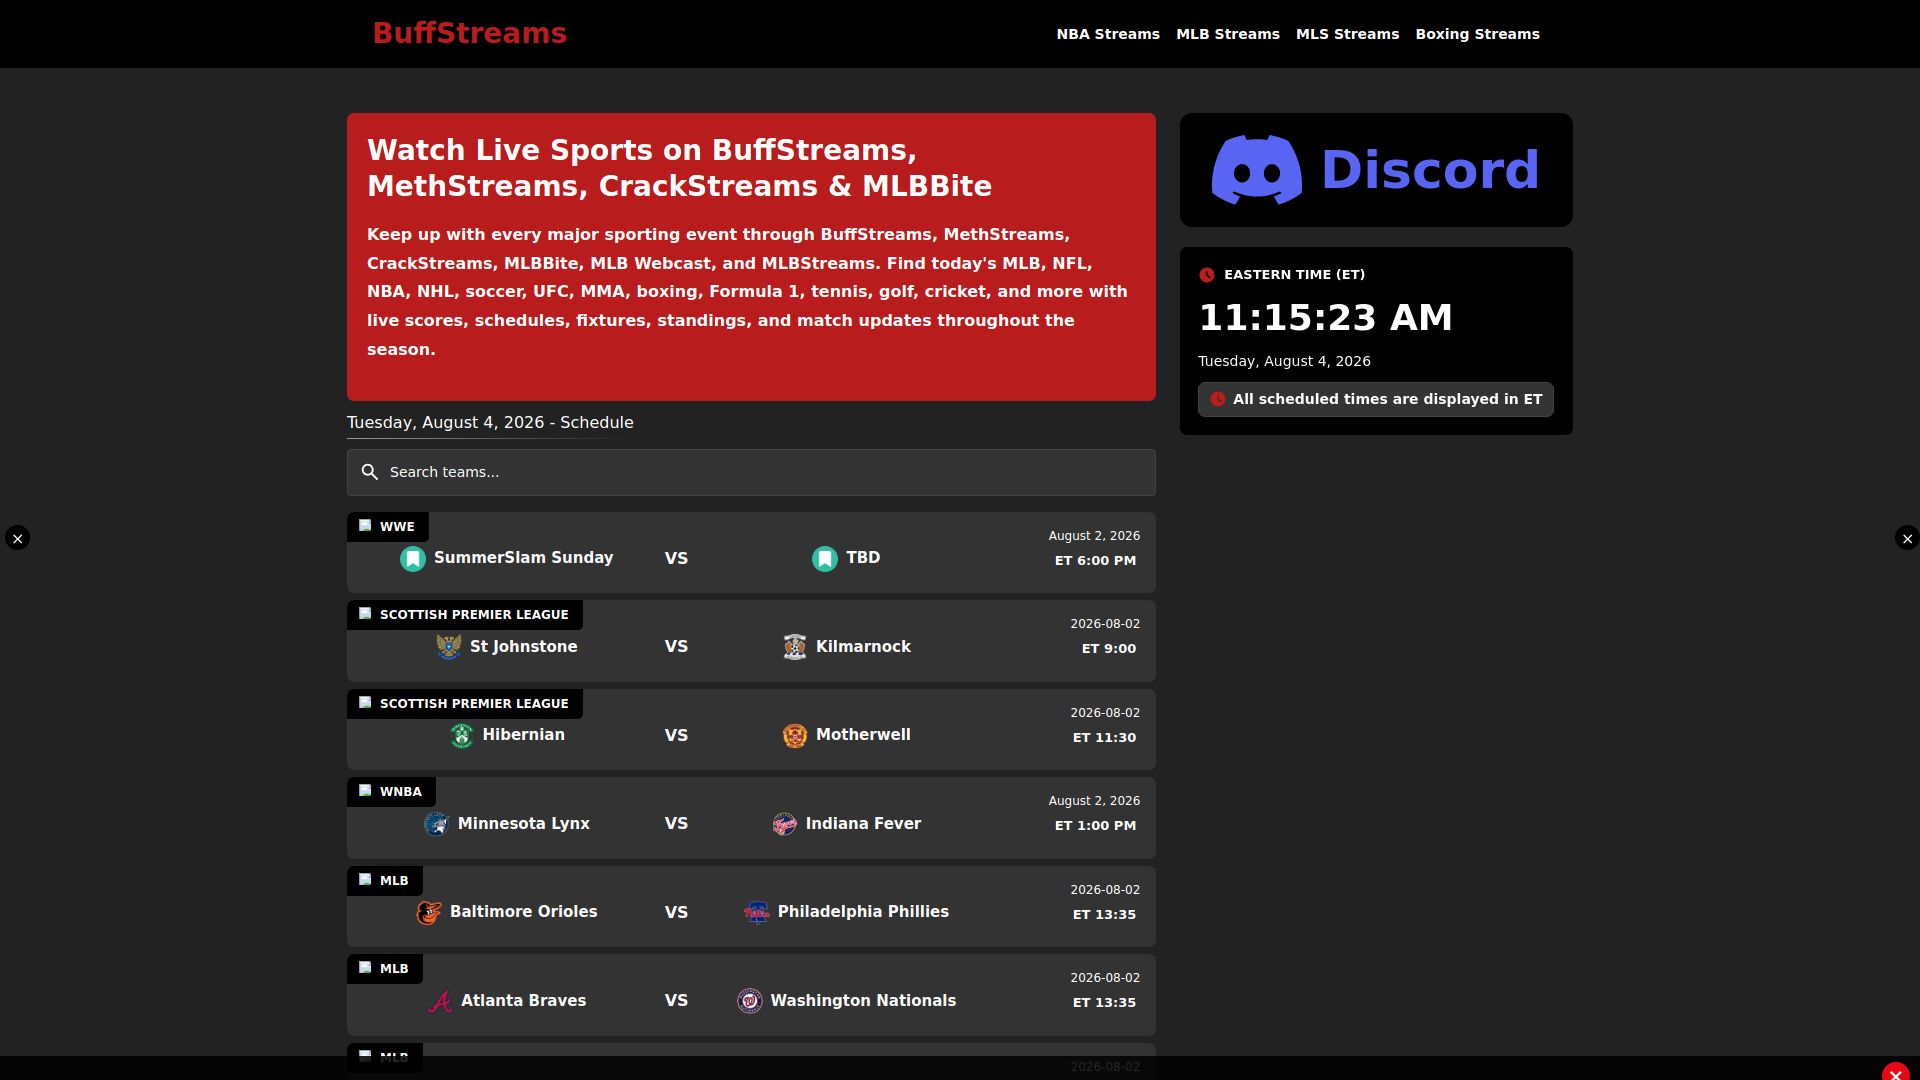Click the WNBA league tag icon
Screen dimensions: 1920x1080
click(365, 790)
